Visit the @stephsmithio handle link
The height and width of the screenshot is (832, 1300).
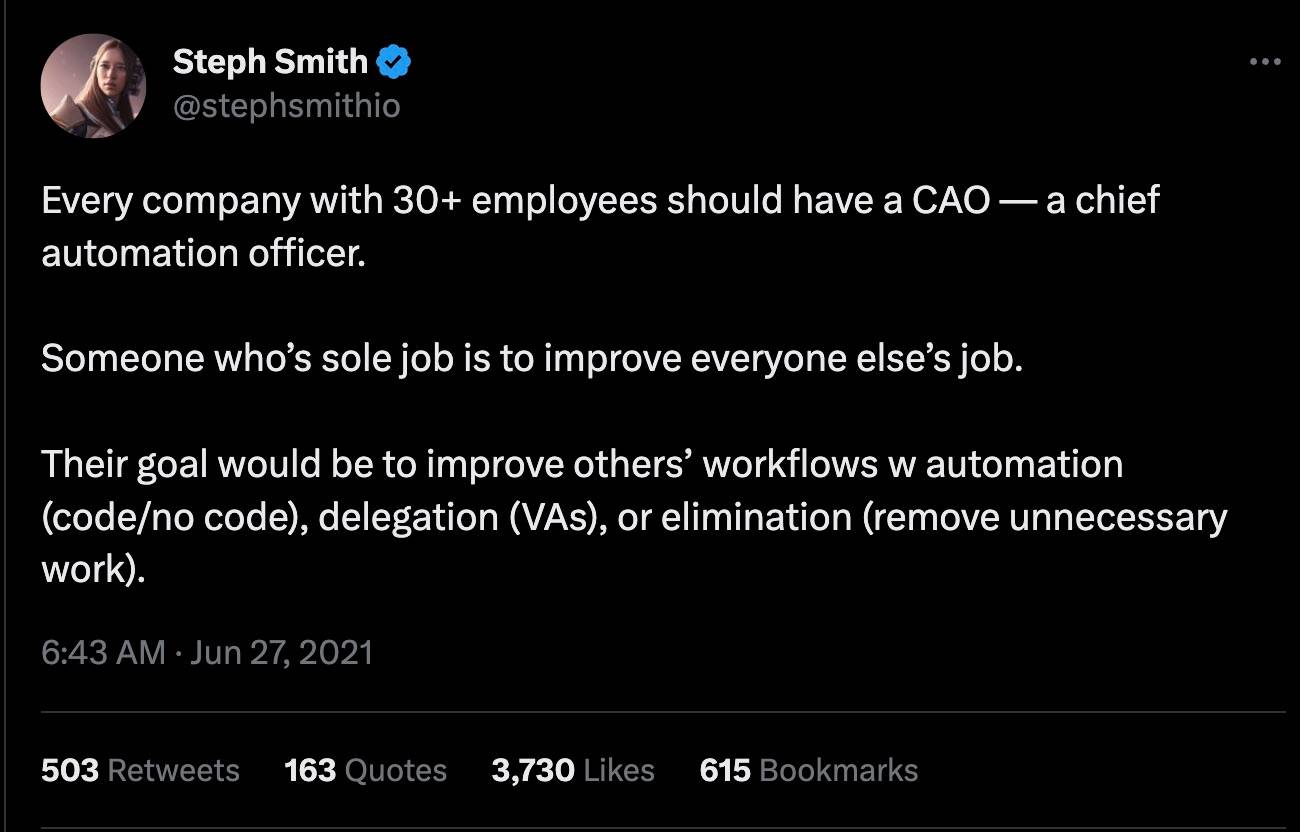[x=286, y=106]
